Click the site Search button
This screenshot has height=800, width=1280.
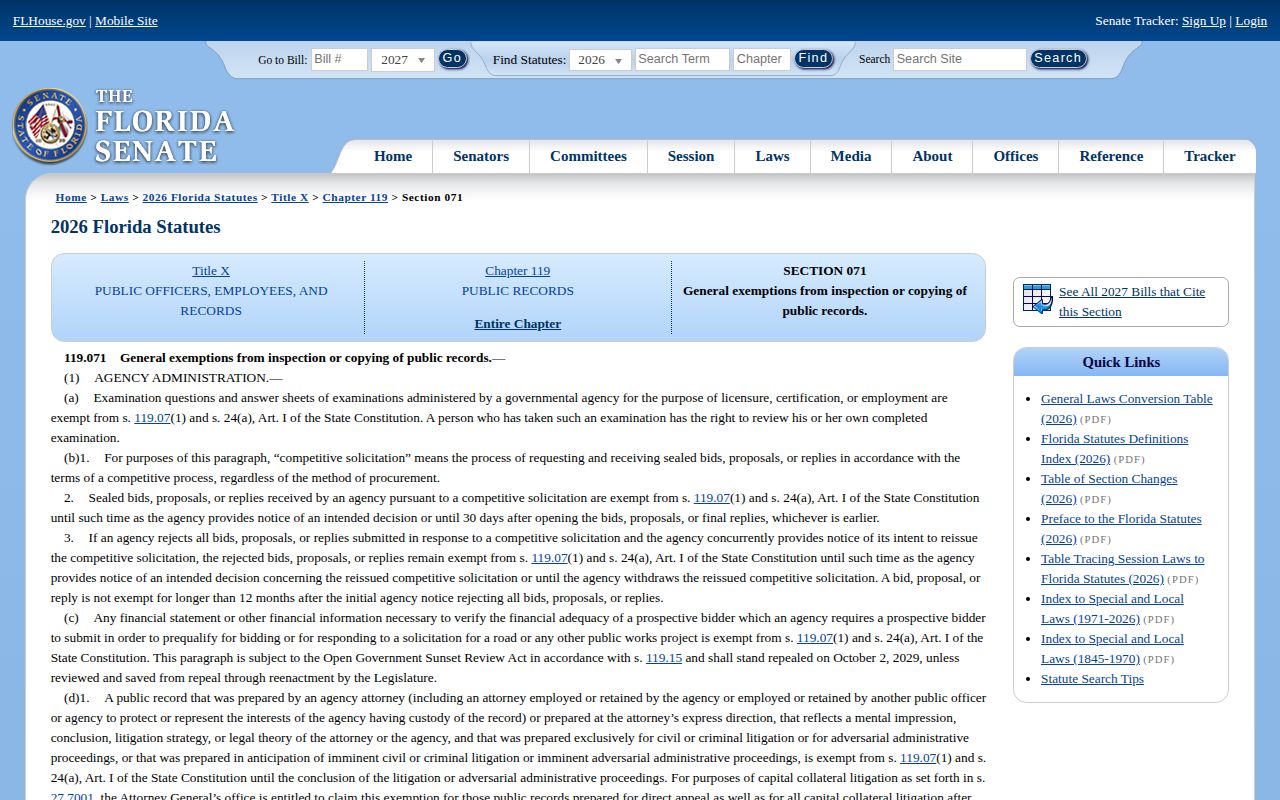(1058, 59)
